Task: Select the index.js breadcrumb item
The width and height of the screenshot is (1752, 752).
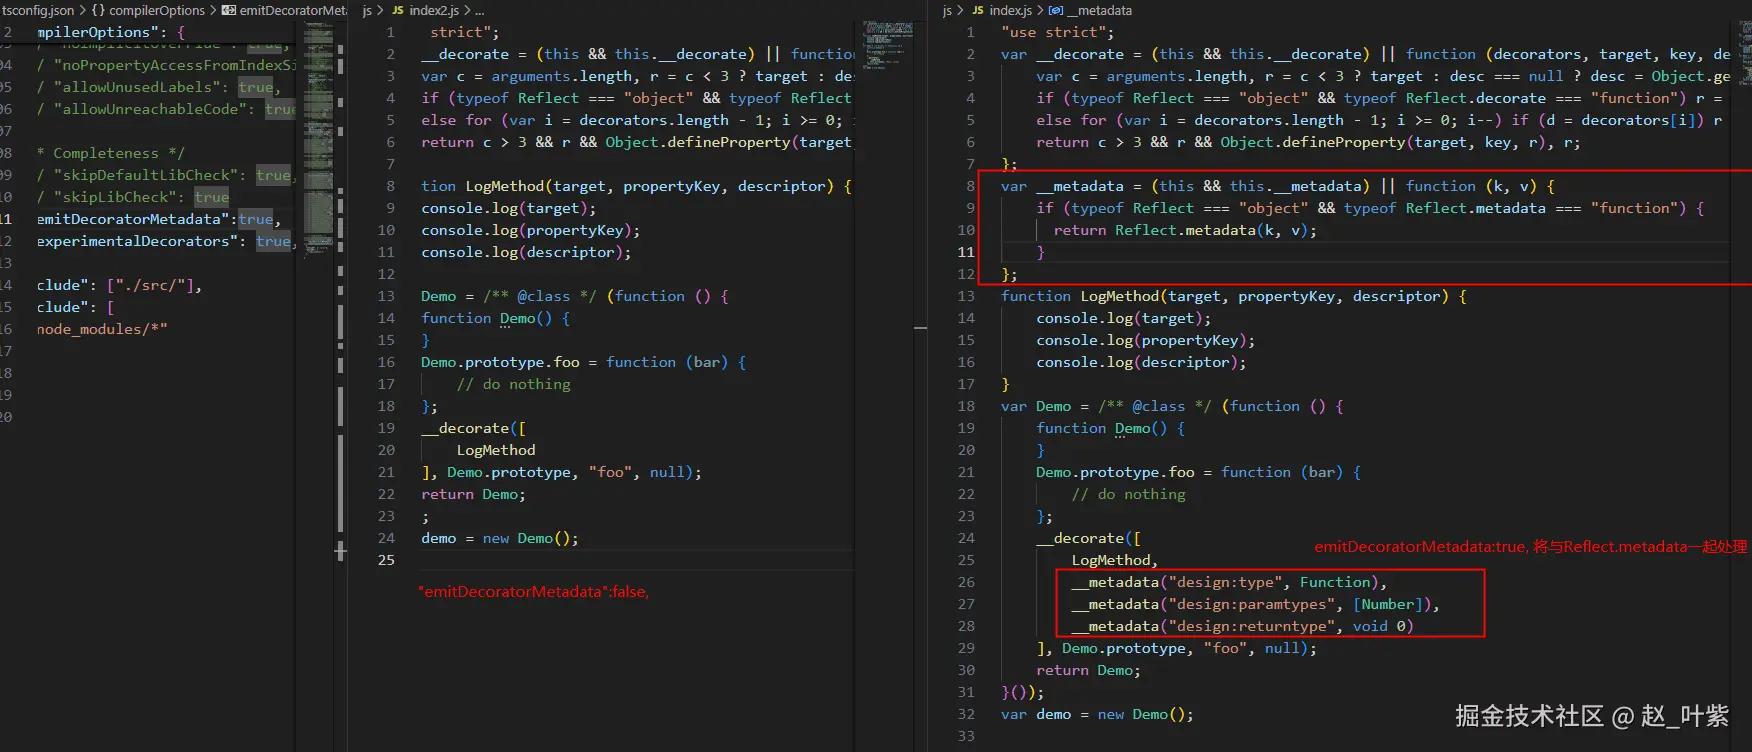Action: pos(1010,10)
